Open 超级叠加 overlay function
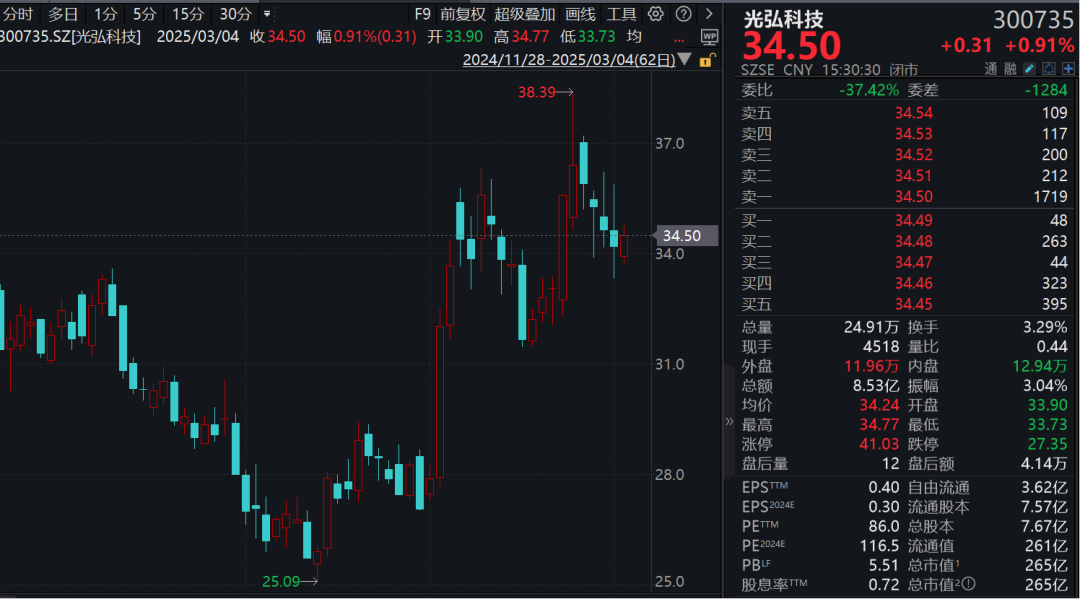This screenshot has height=599, width=1080. [x=525, y=14]
